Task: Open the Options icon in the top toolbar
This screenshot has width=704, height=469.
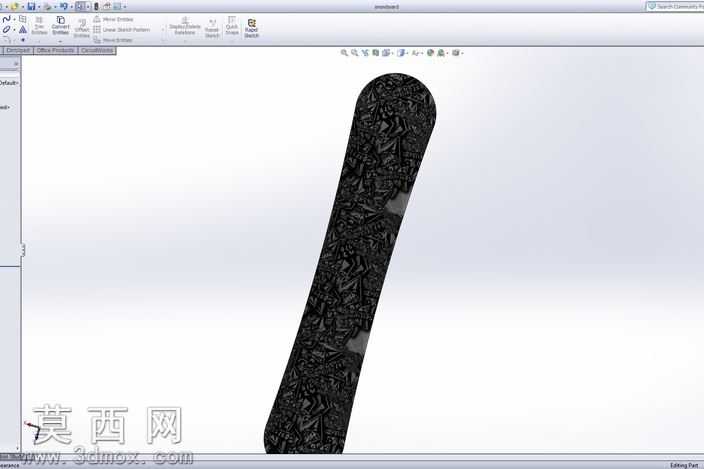Action: tap(117, 6)
